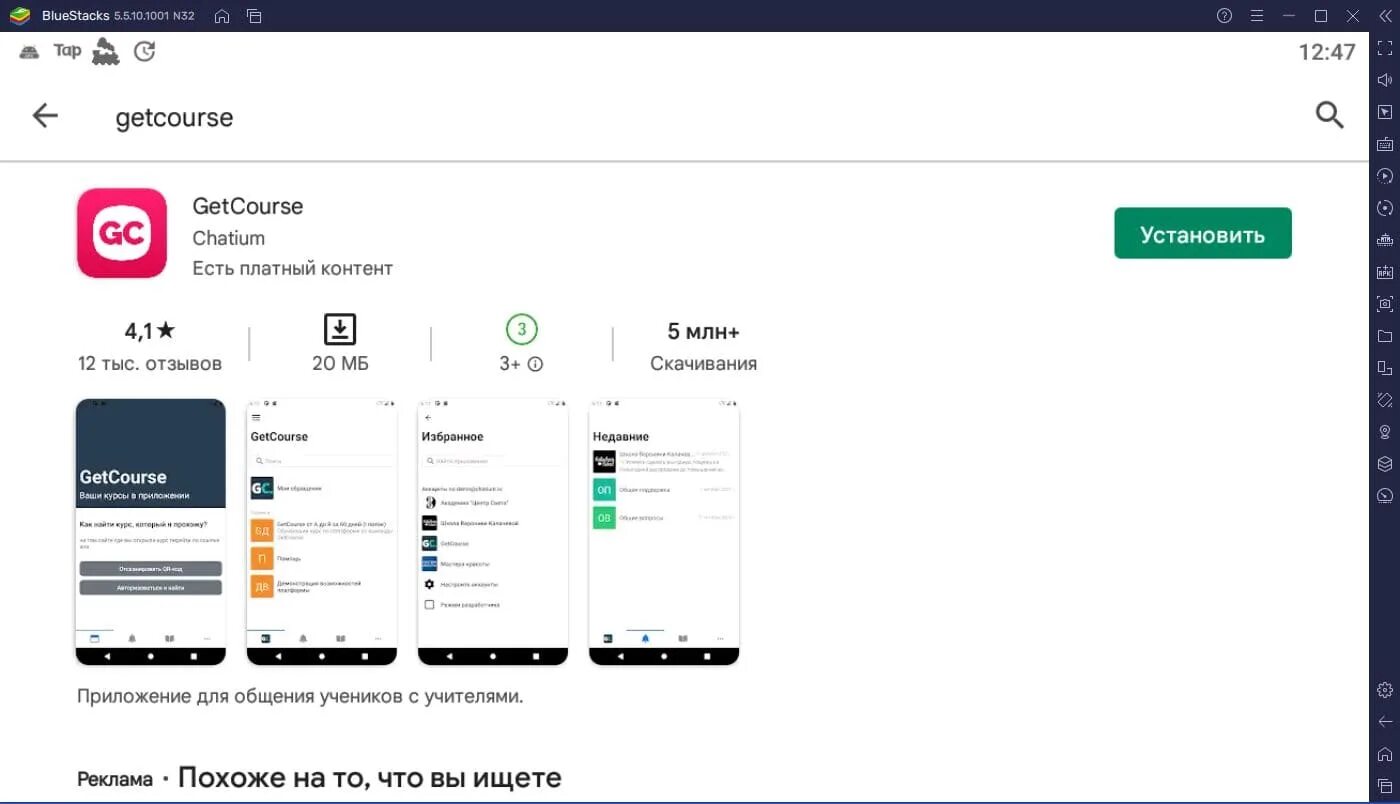Click the sync/rotate circular icon in sidebar
The height and width of the screenshot is (804, 1400).
point(1385,208)
